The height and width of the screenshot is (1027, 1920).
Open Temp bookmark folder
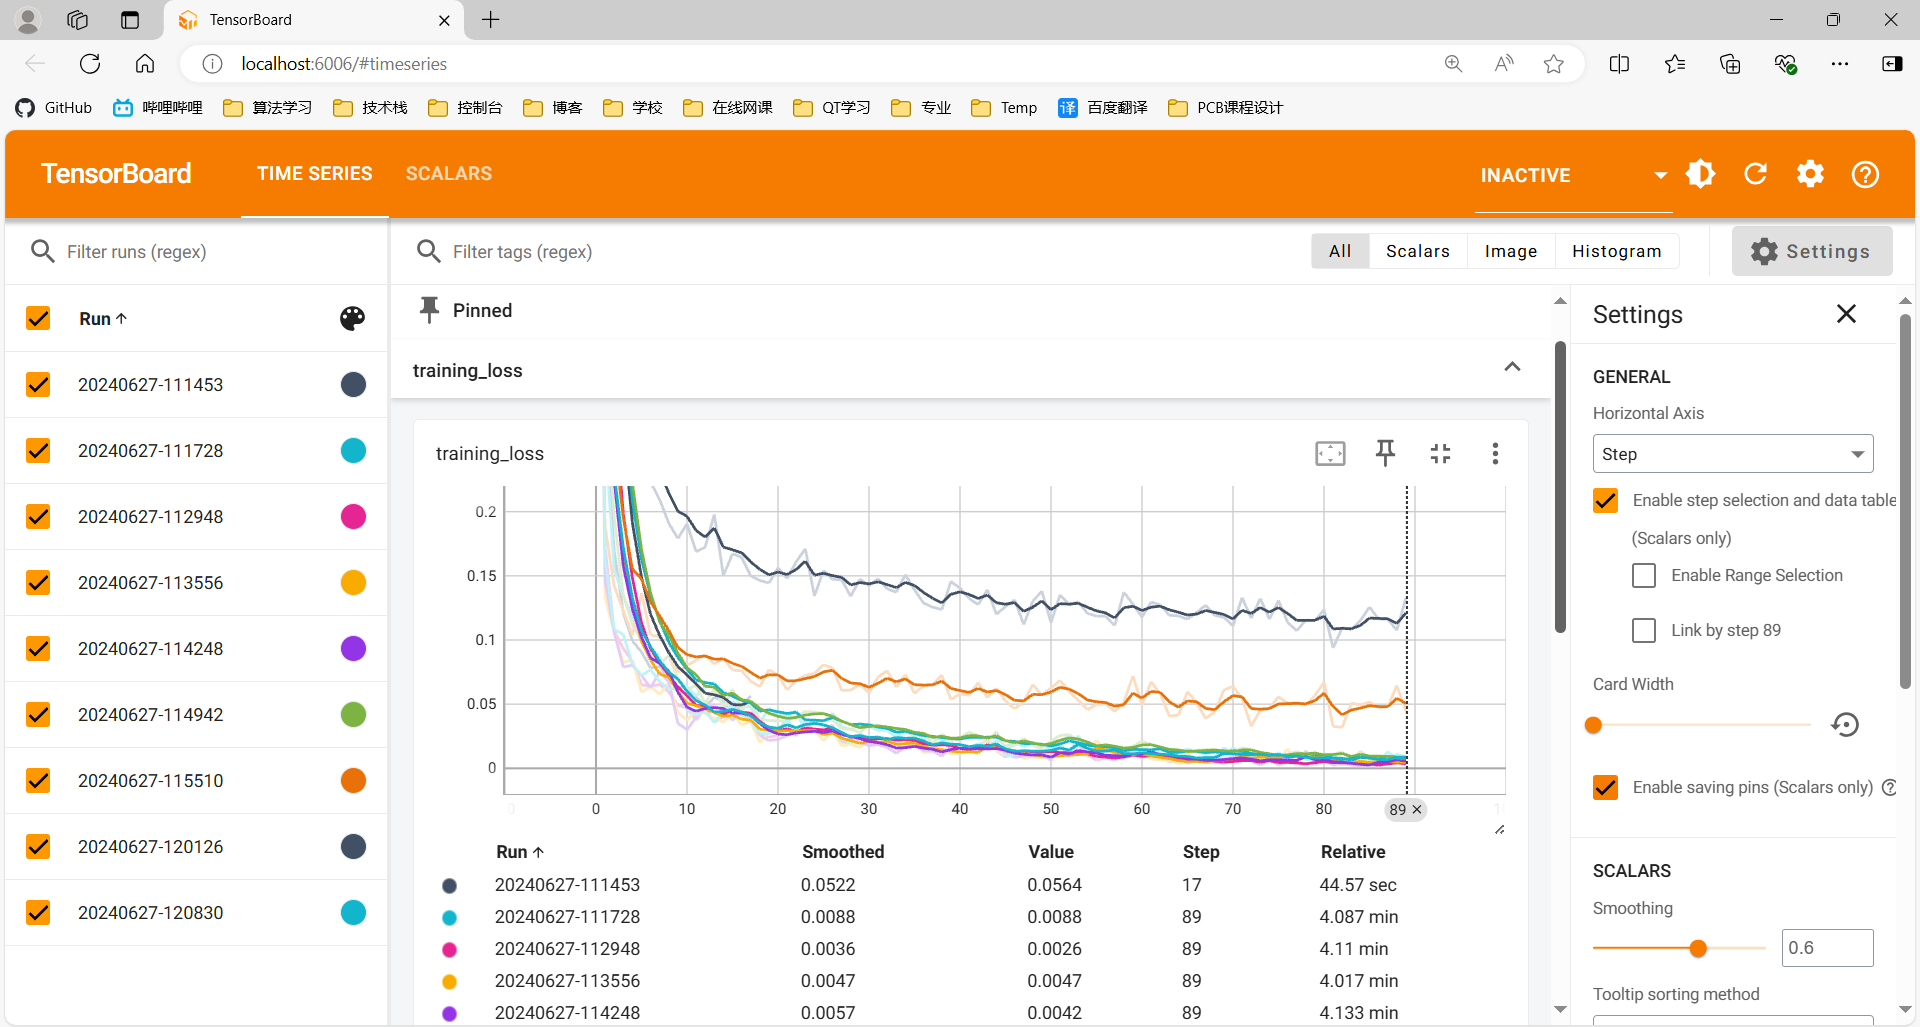click(x=1004, y=108)
